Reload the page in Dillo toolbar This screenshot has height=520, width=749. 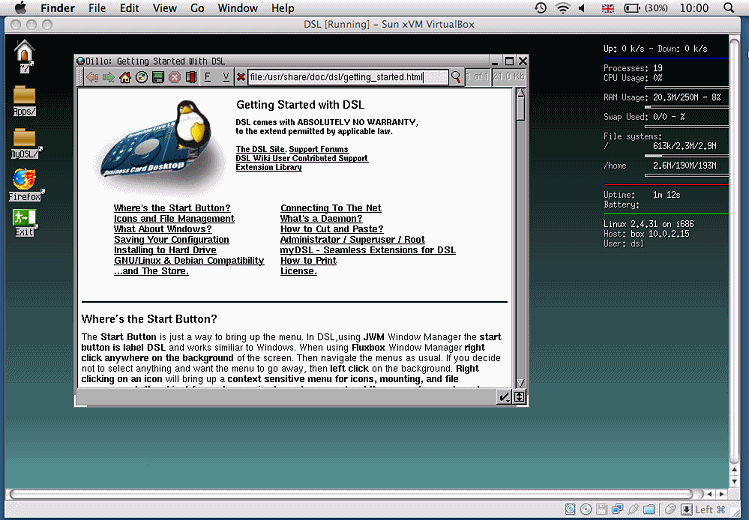(141, 77)
